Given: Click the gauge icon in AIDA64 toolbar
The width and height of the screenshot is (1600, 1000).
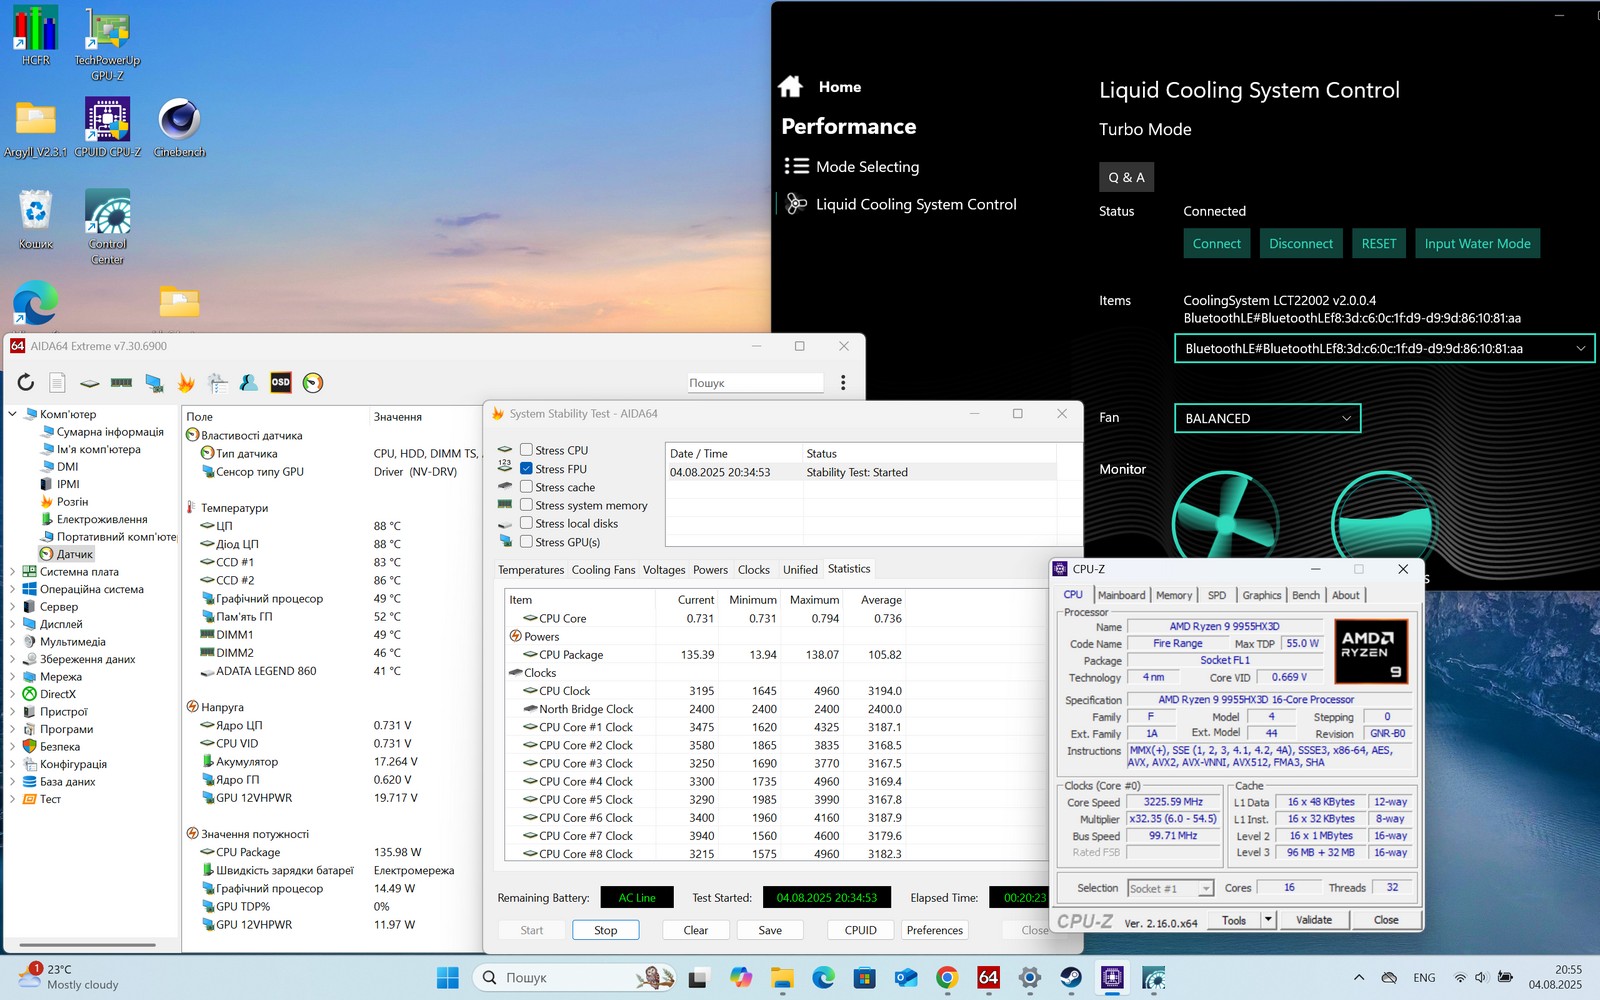Looking at the screenshot, I should click(313, 382).
